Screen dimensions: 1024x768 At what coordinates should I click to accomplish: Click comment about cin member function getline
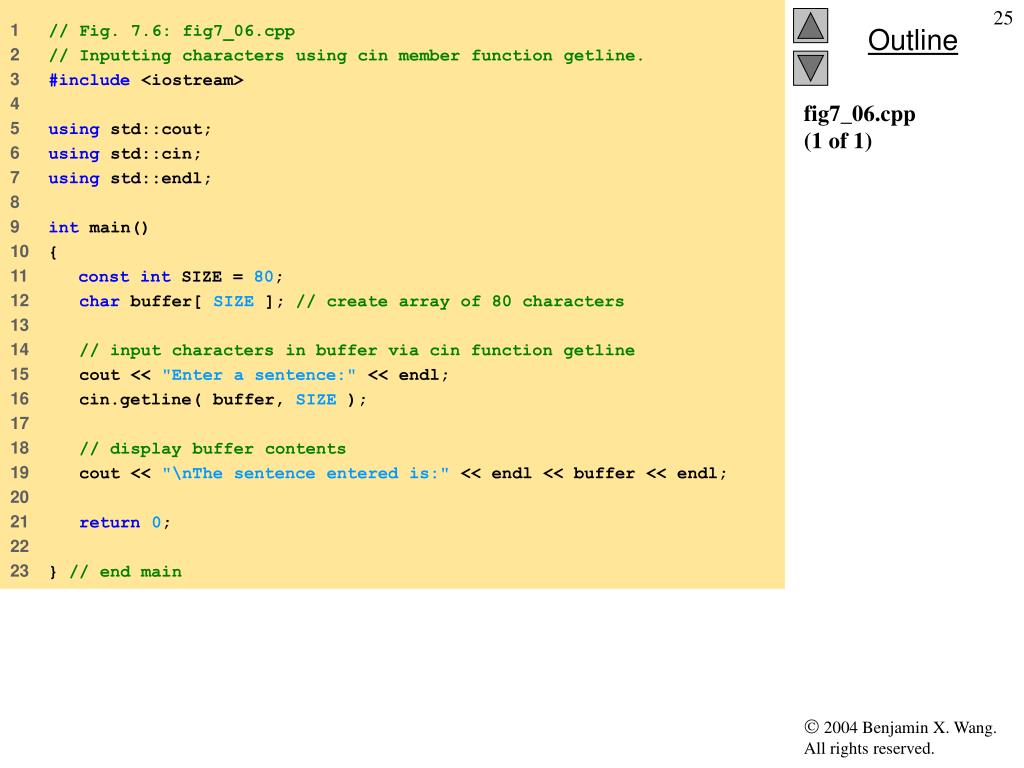pos(346,56)
